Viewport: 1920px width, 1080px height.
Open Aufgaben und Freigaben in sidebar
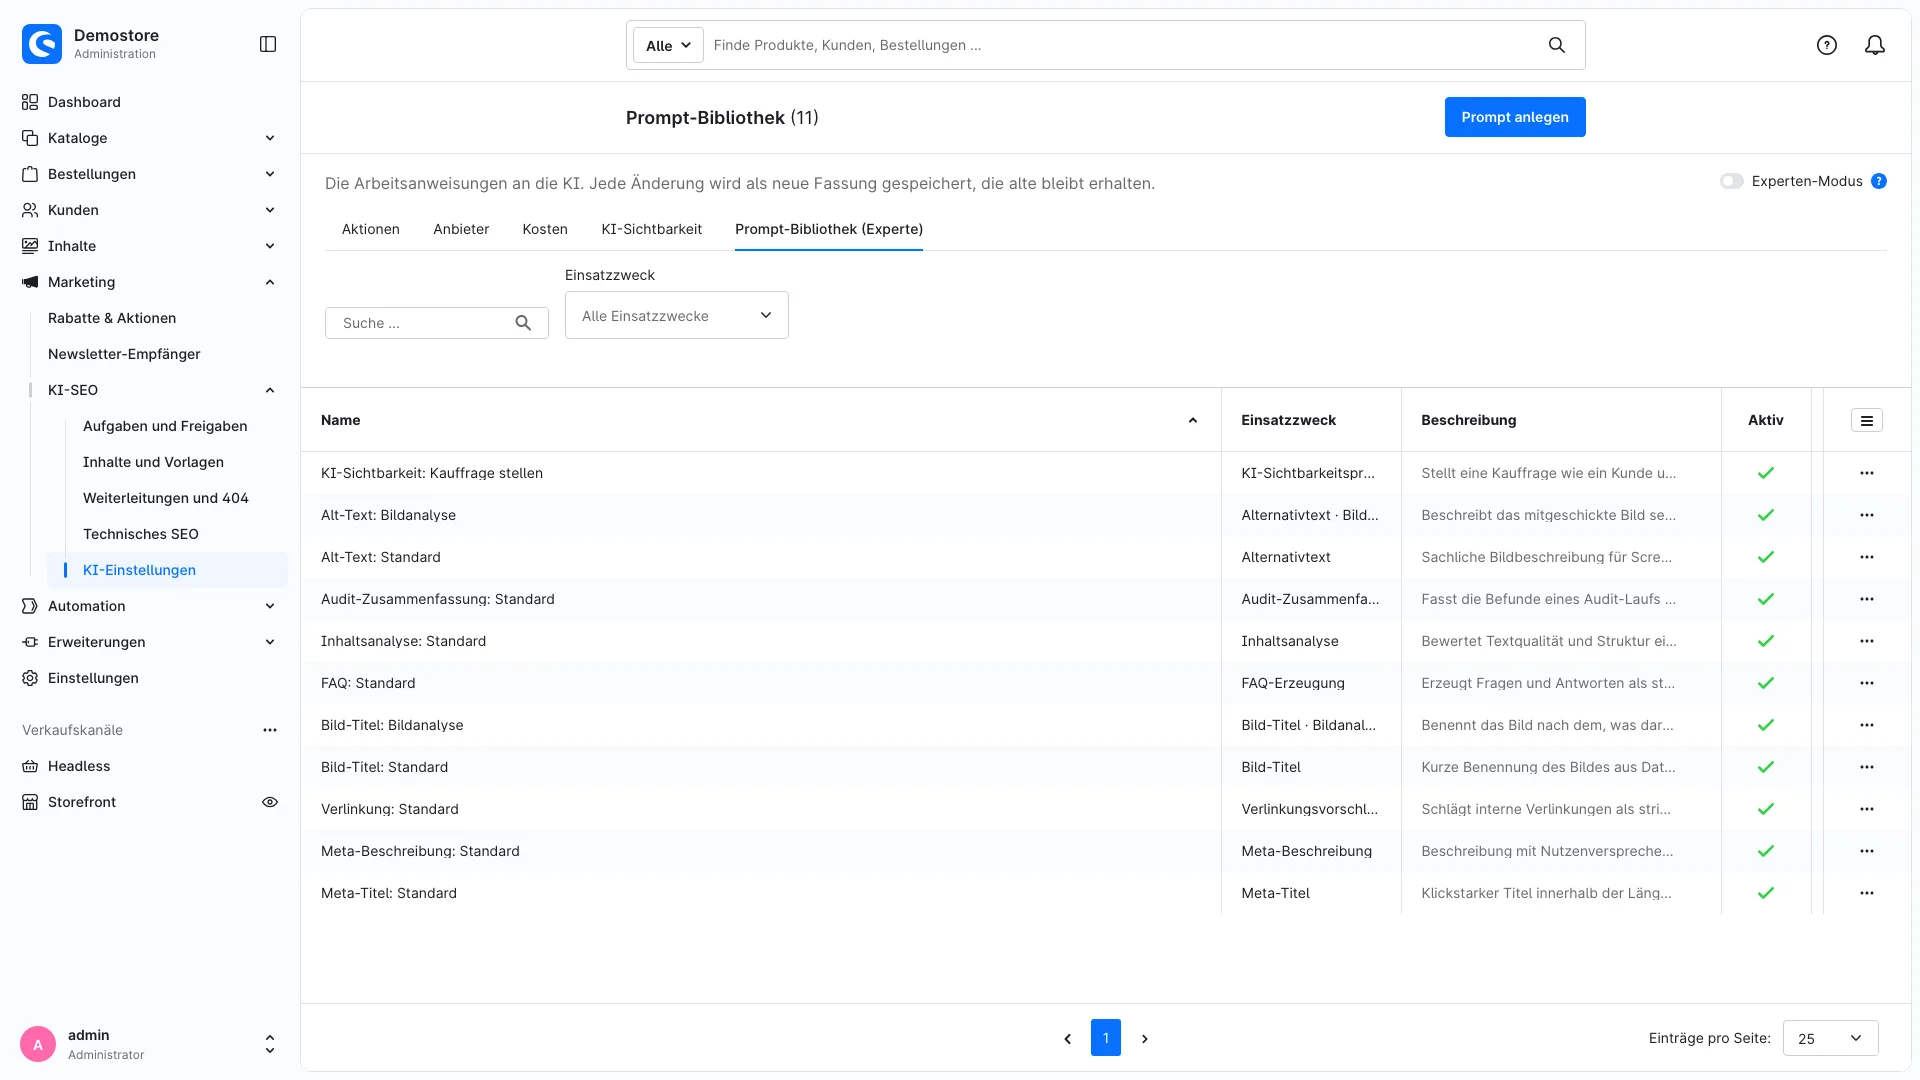[x=165, y=426]
